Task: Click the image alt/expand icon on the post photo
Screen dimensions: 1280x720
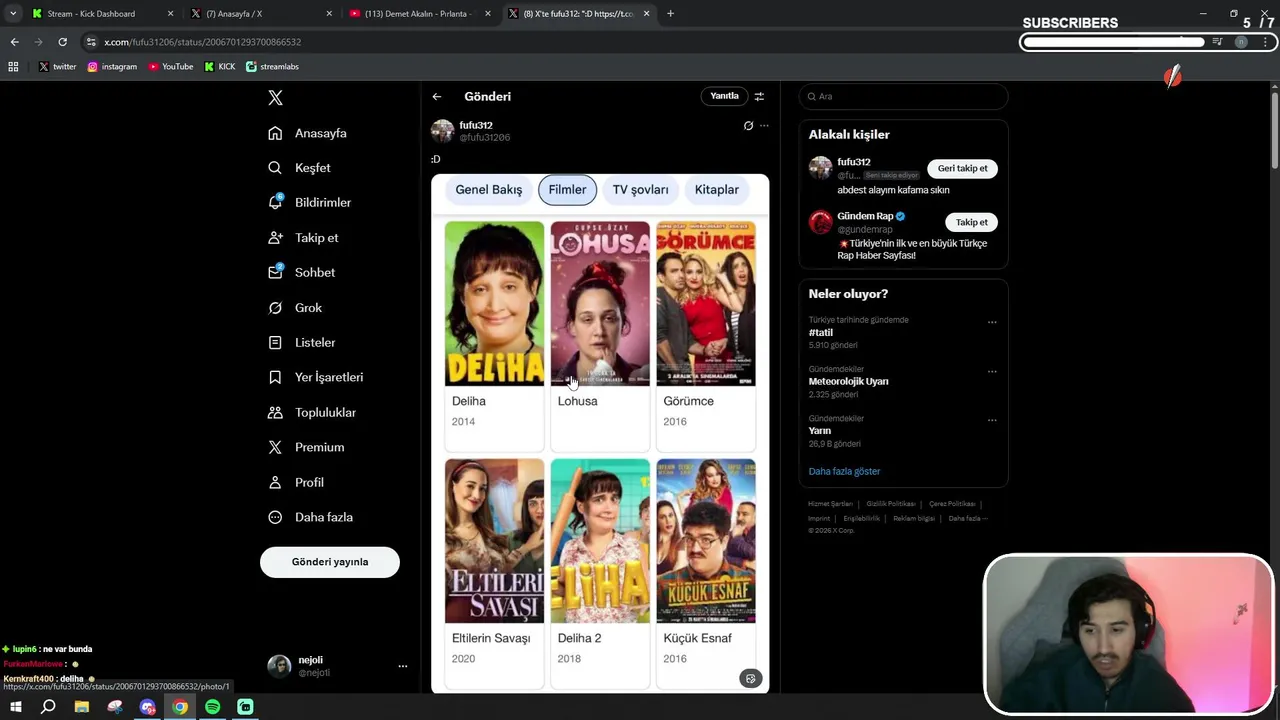Action: pos(751,678)
